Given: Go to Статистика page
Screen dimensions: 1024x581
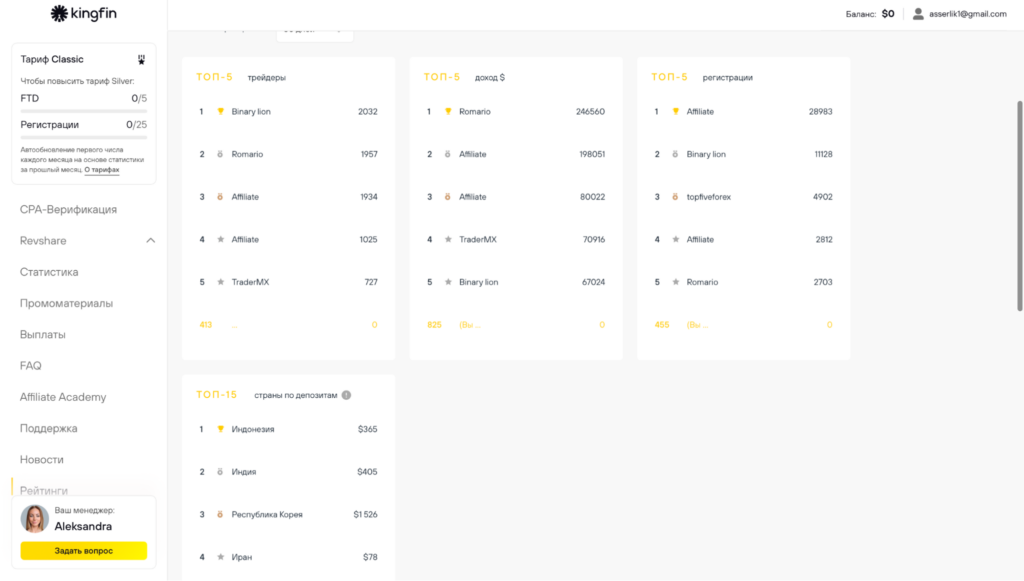Looking at the screenshot, I should coord(49,272).
